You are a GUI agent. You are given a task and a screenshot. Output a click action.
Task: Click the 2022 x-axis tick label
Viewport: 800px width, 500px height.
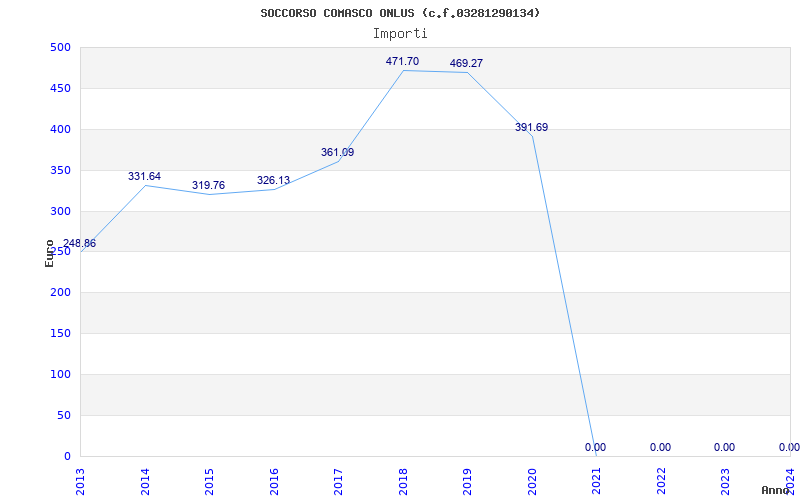click(661, 481)
